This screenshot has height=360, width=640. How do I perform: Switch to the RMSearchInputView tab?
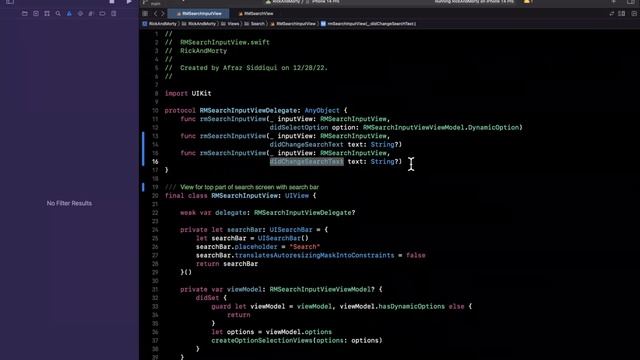pyautogui.click(x=198, y=13)
